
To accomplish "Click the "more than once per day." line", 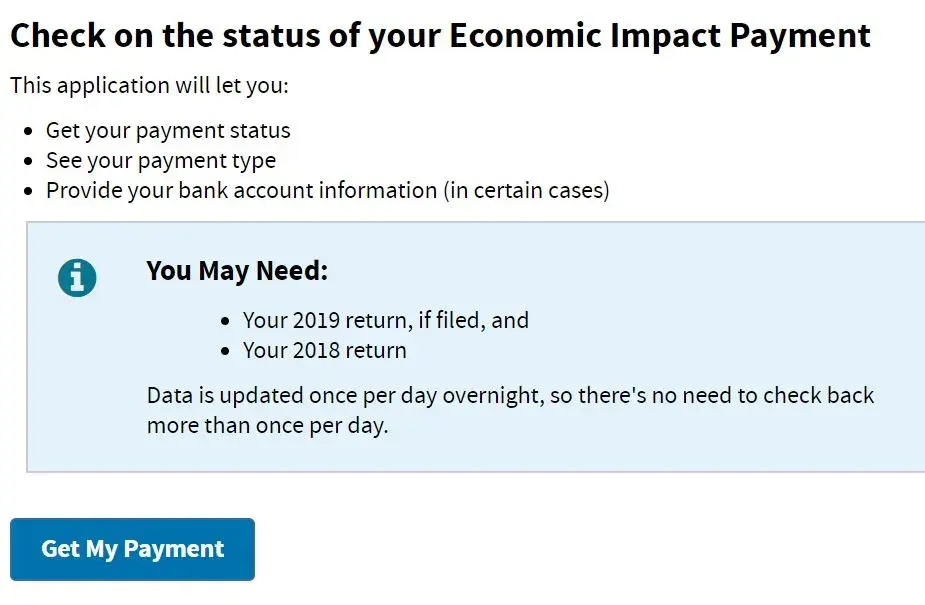I will (267, 425).
